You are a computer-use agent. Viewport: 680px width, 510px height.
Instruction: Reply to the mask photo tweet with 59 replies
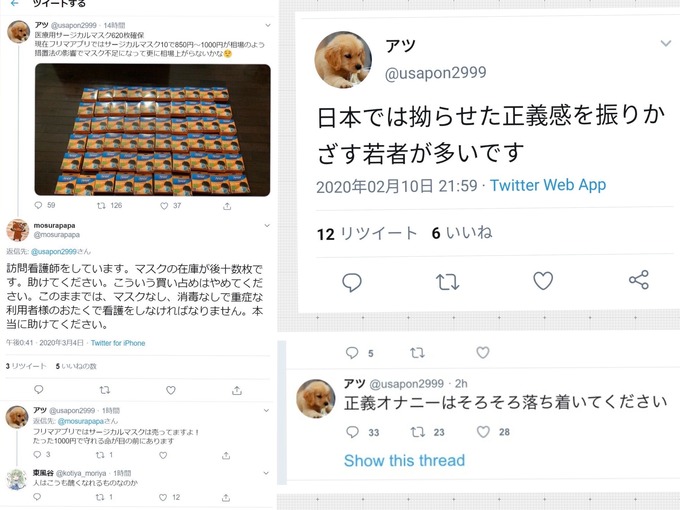click(39, 205)
